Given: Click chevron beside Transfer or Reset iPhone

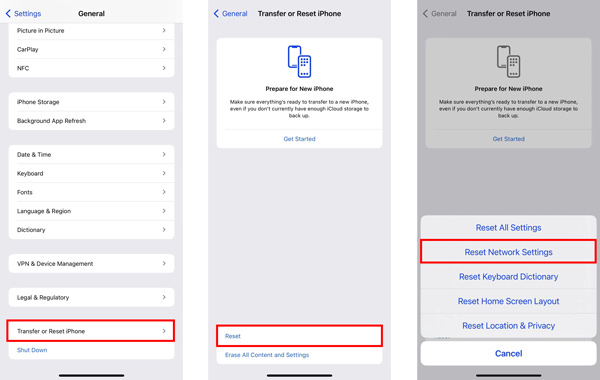Looking at the screenshot, I should pos(164,331).
